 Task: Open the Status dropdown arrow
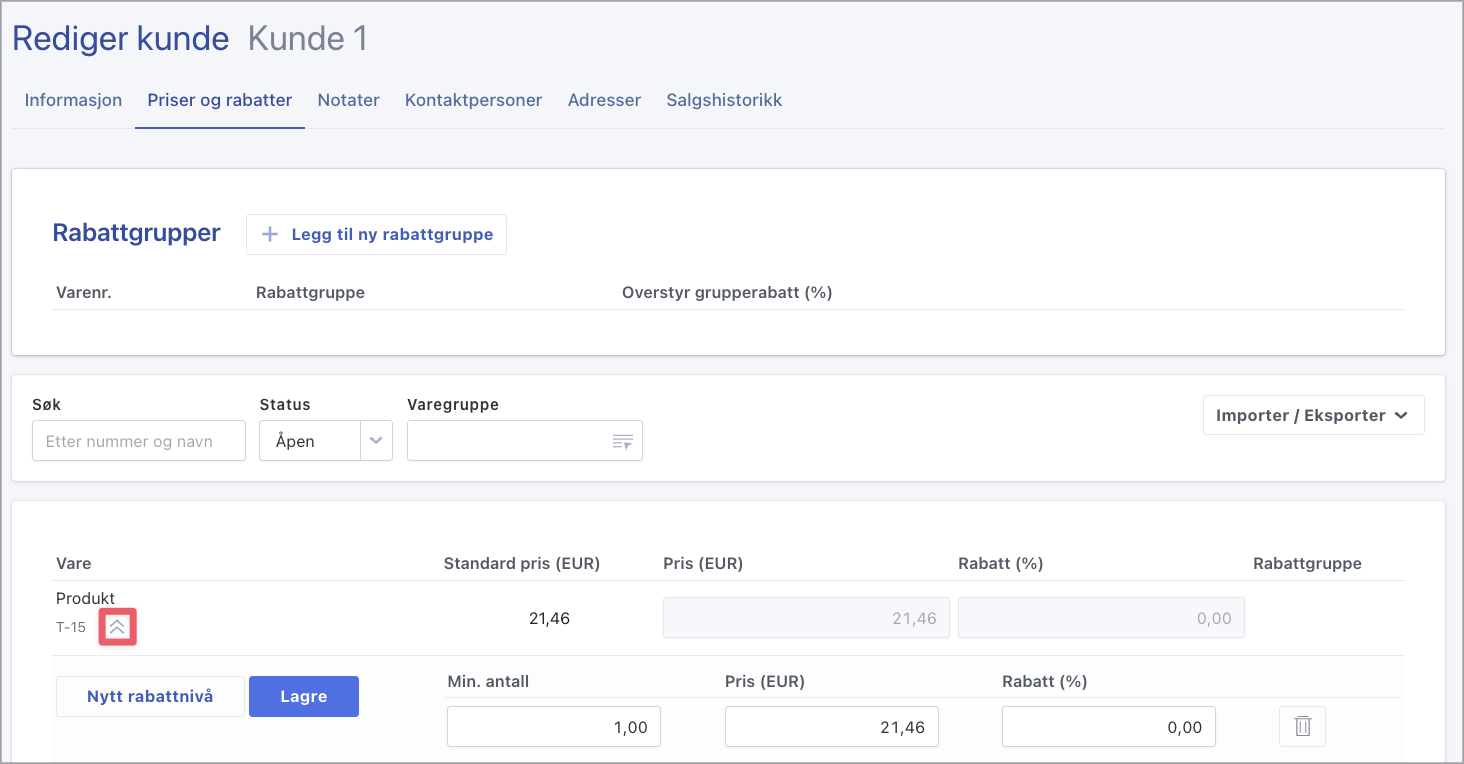[376, 441]
